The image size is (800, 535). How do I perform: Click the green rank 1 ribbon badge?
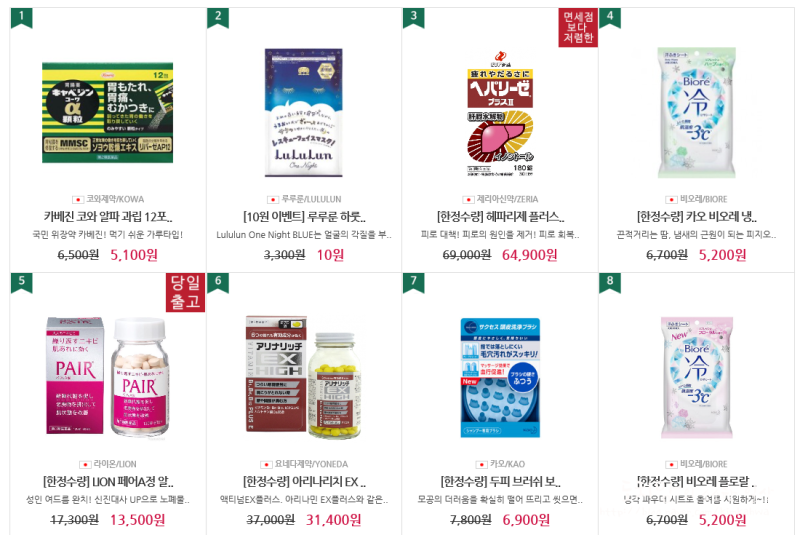(21, 17)
